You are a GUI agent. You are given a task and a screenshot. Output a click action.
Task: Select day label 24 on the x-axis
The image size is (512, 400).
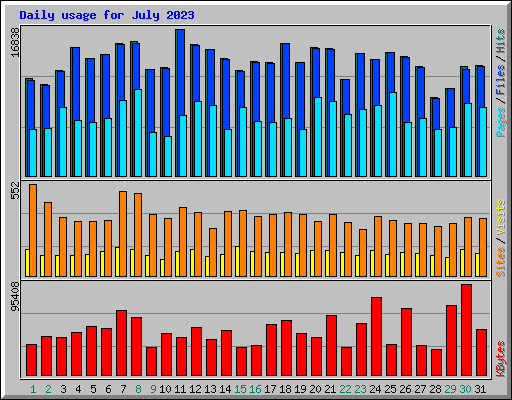pos(375,389)
